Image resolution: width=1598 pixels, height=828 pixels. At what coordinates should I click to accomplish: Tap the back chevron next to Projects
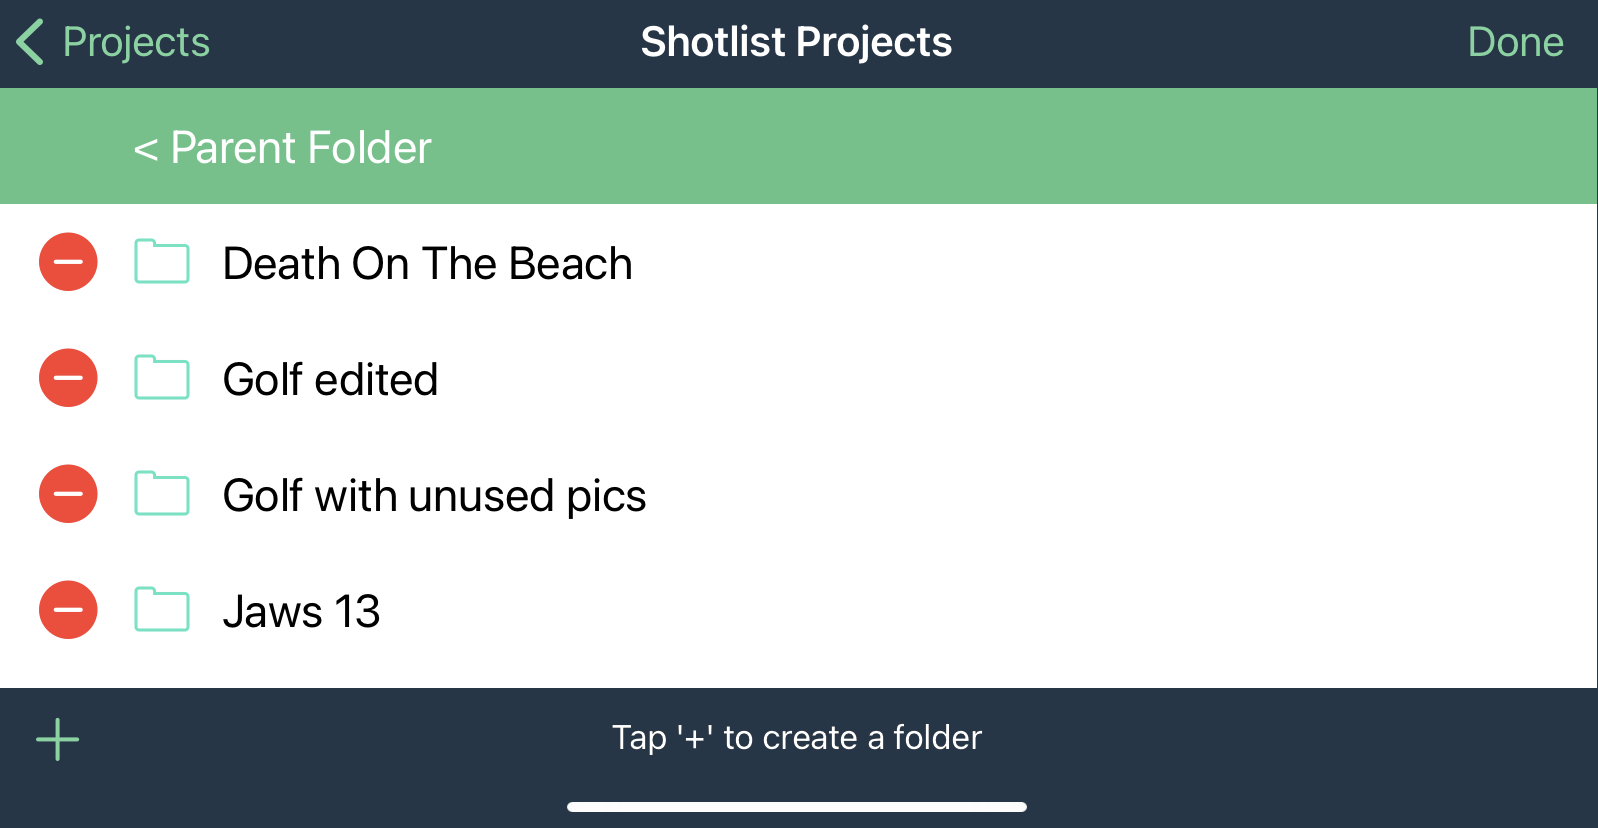30,42
